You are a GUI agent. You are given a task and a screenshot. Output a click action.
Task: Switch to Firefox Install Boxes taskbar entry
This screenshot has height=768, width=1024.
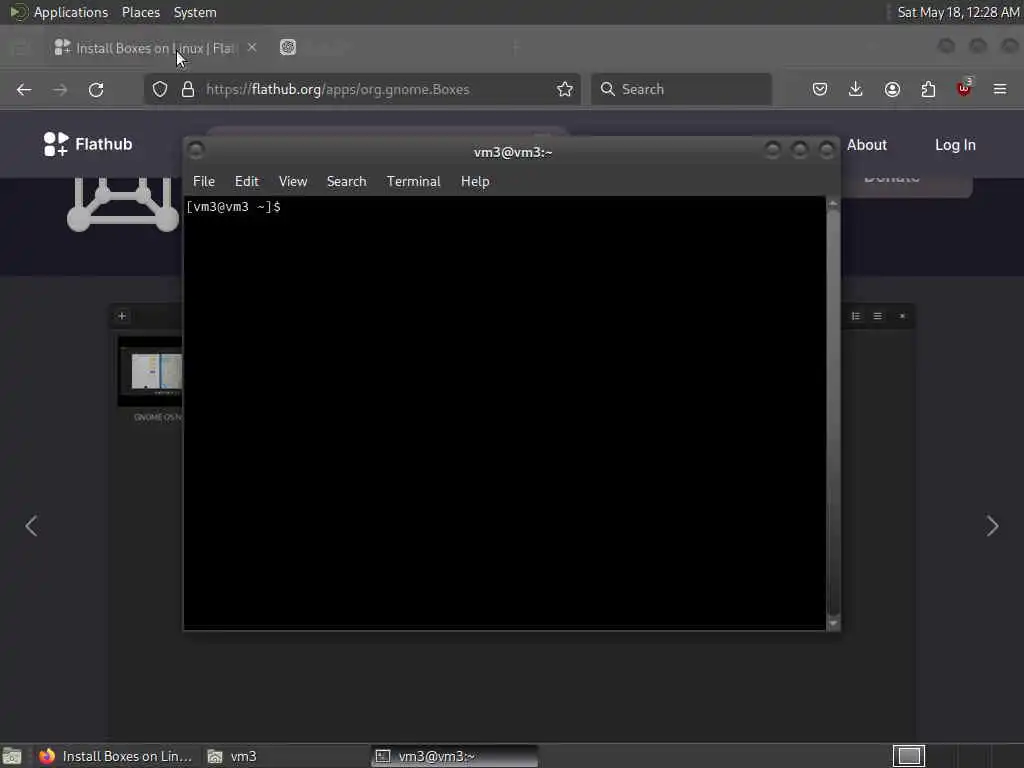pos(116,756)
